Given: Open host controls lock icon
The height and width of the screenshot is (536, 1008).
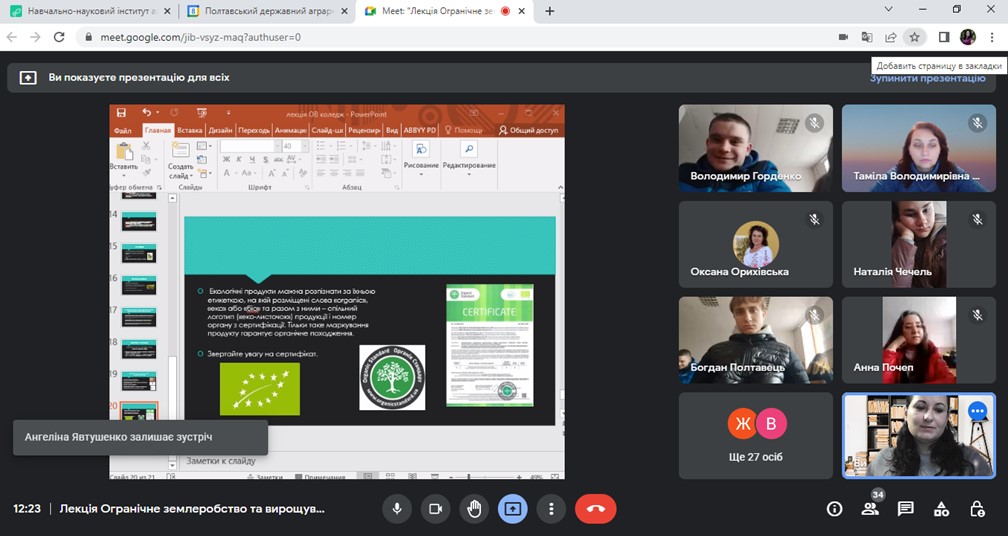Looking at the screenshot, I should tap(976, 509).
